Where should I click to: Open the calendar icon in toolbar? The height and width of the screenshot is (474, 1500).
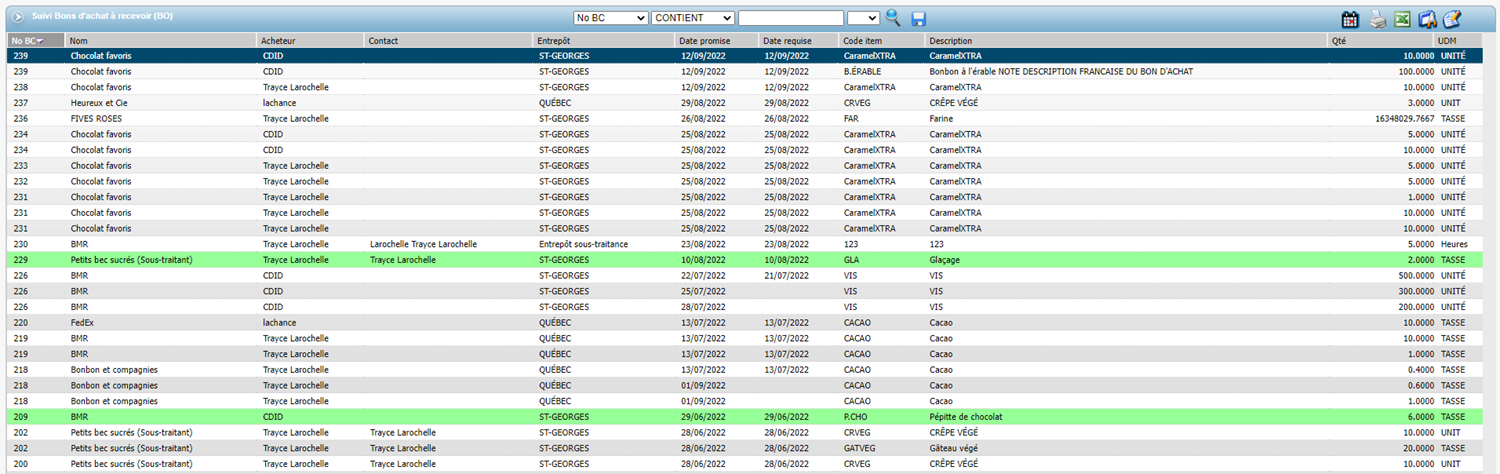pyautogui.click(x=1350, y=18)
